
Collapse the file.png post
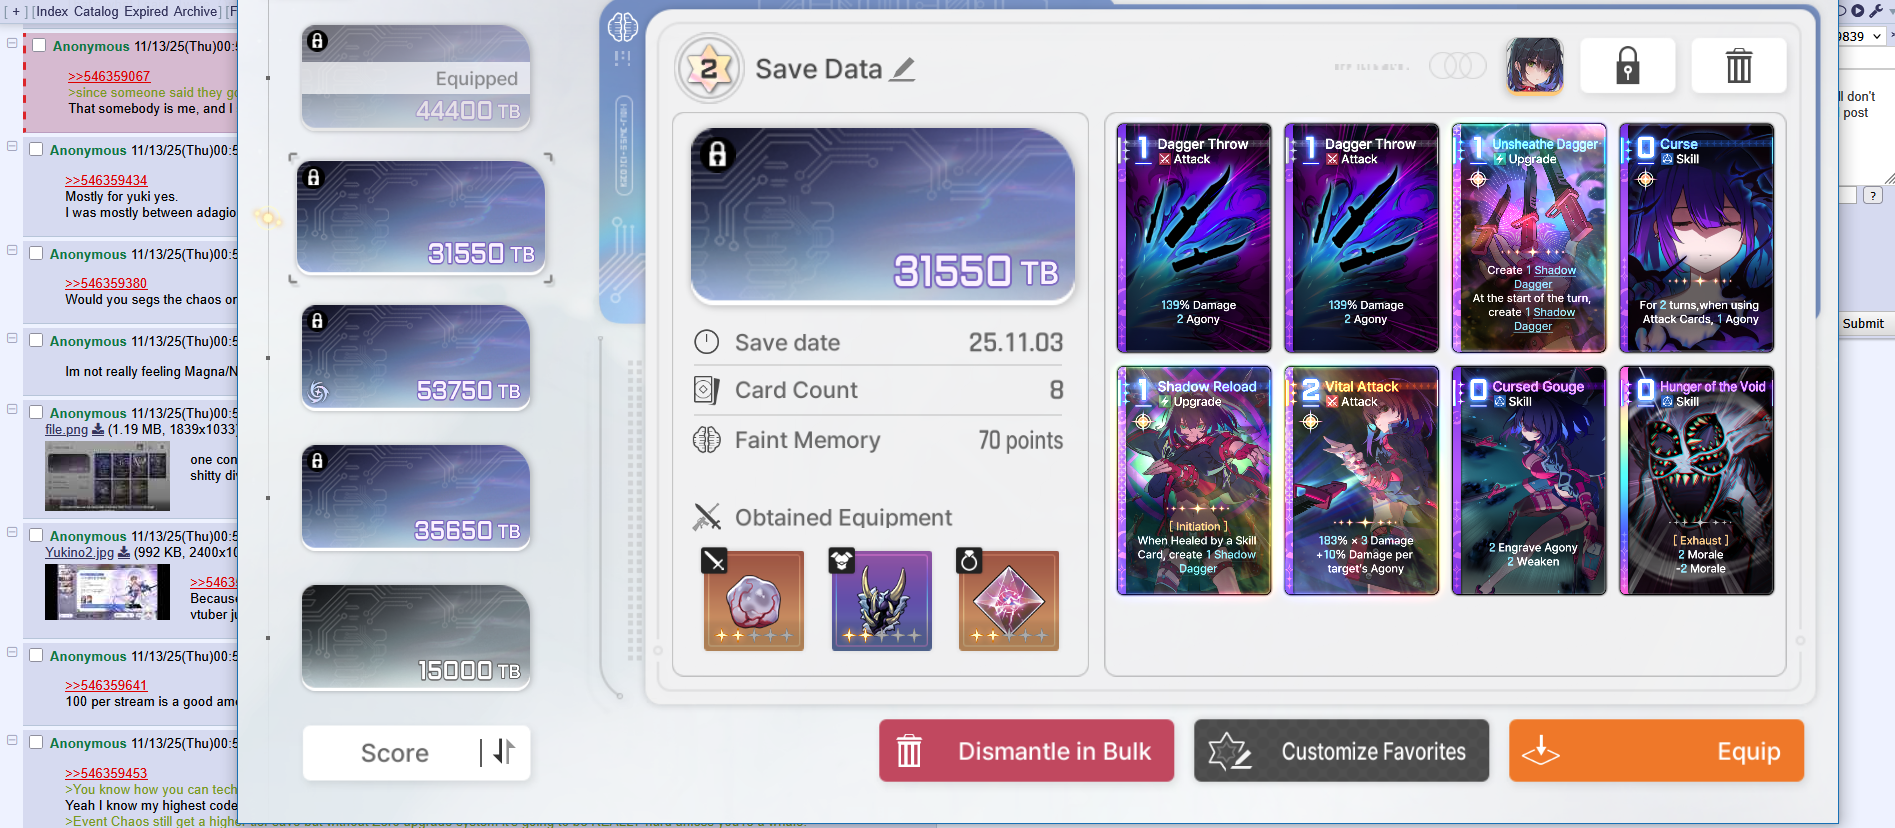(x=12, y=409)
